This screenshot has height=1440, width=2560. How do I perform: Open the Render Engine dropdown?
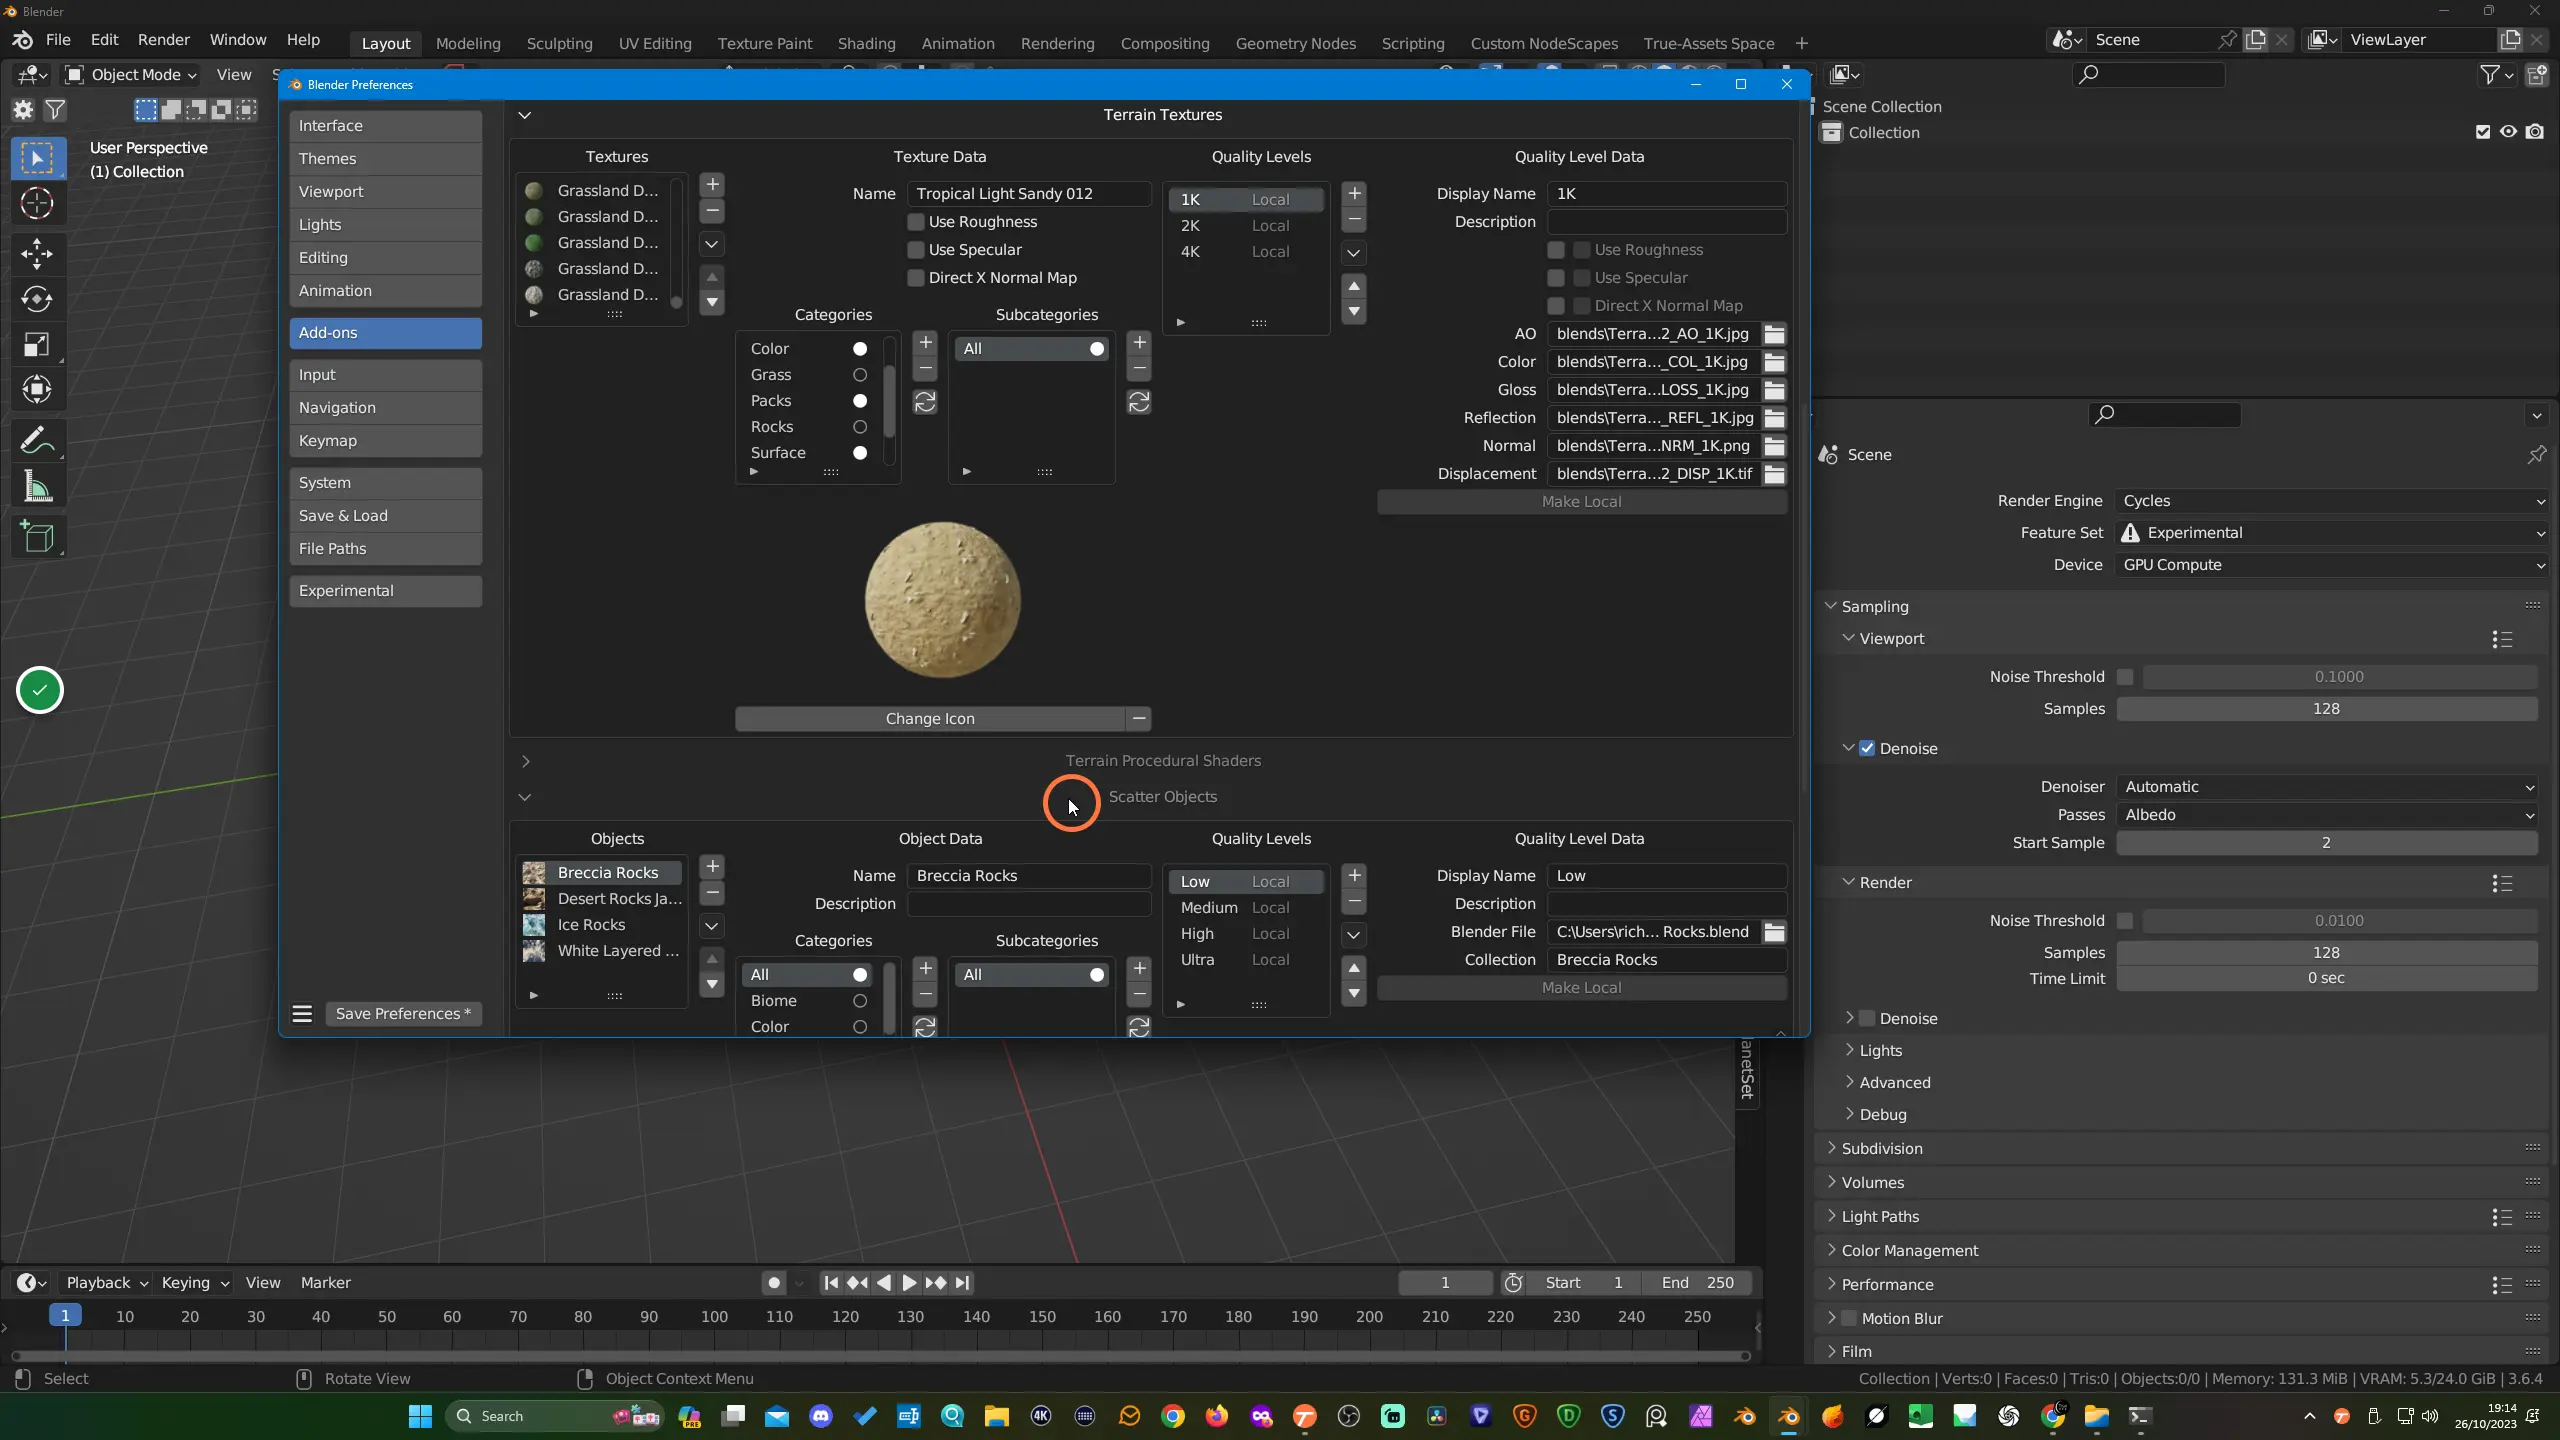point(2331,501)
